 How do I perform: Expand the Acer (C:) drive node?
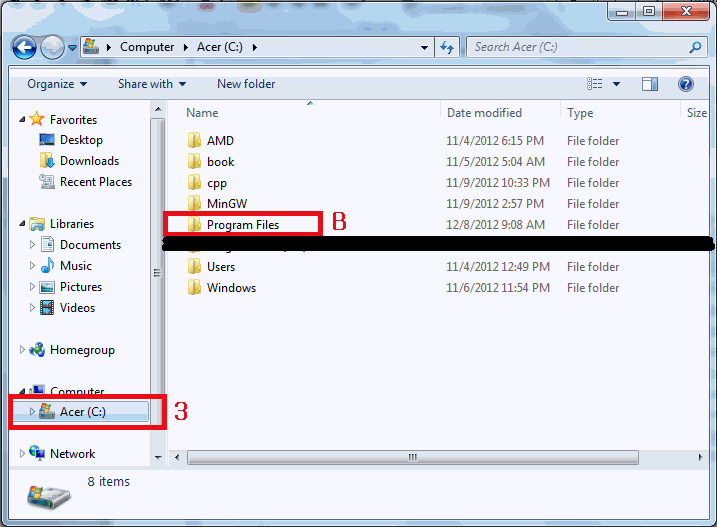click(32, 412)
